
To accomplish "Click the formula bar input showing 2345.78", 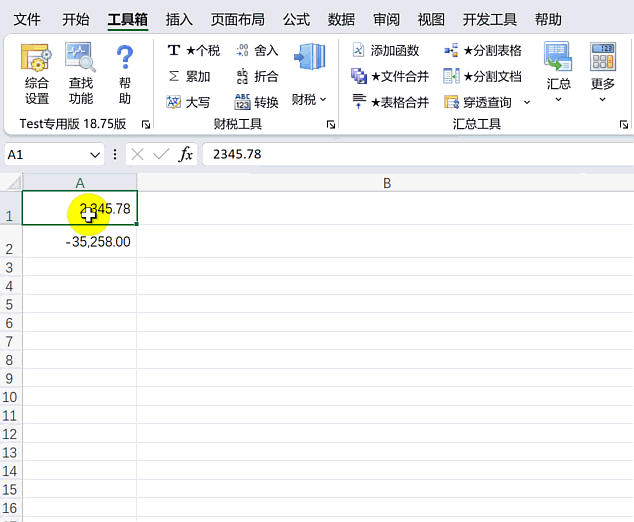I will click(x=400, y=154).
